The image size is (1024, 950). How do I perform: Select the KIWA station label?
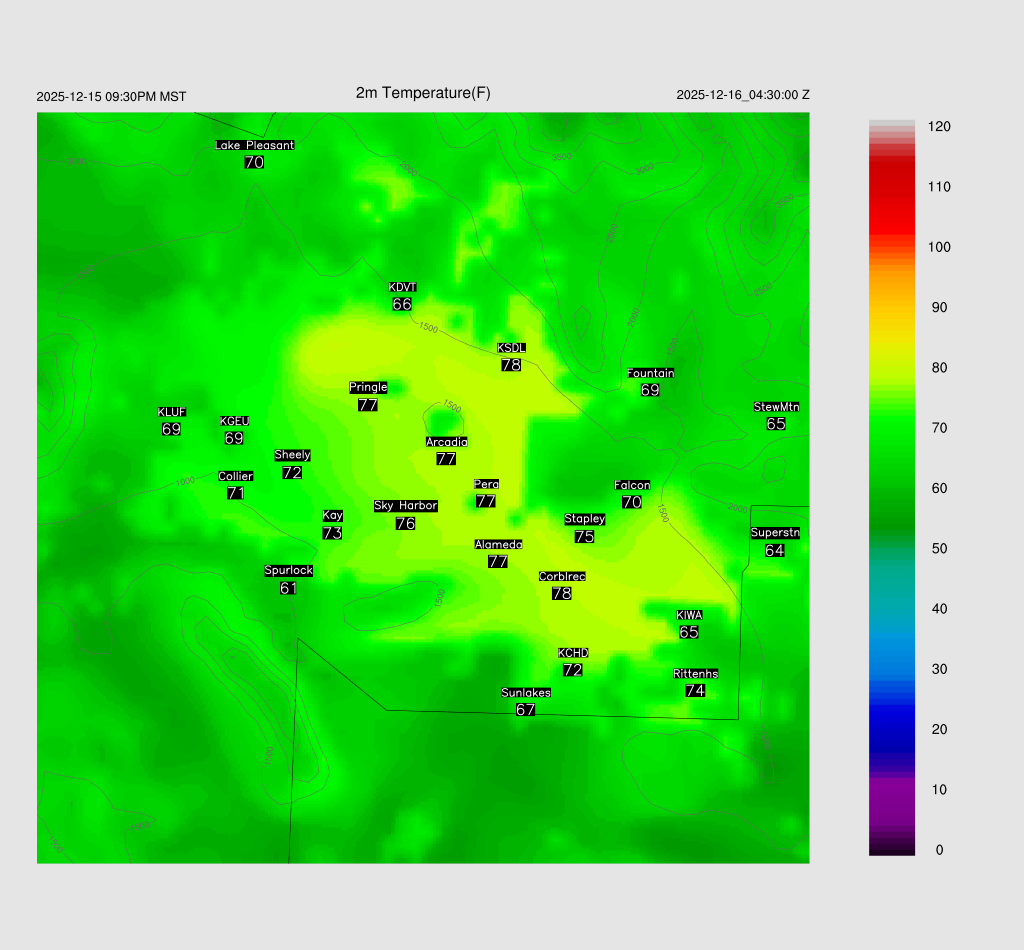688,615
